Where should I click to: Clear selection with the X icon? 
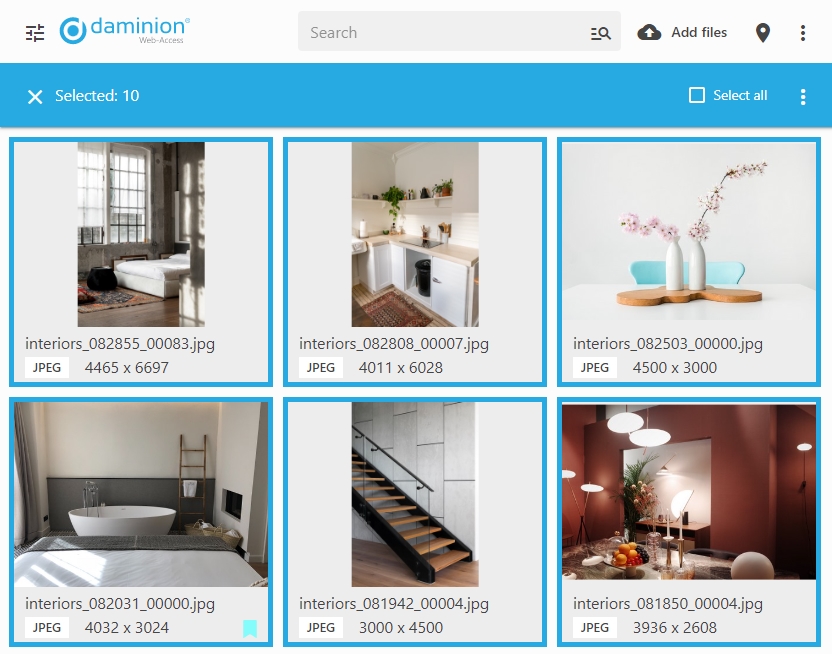35,97
